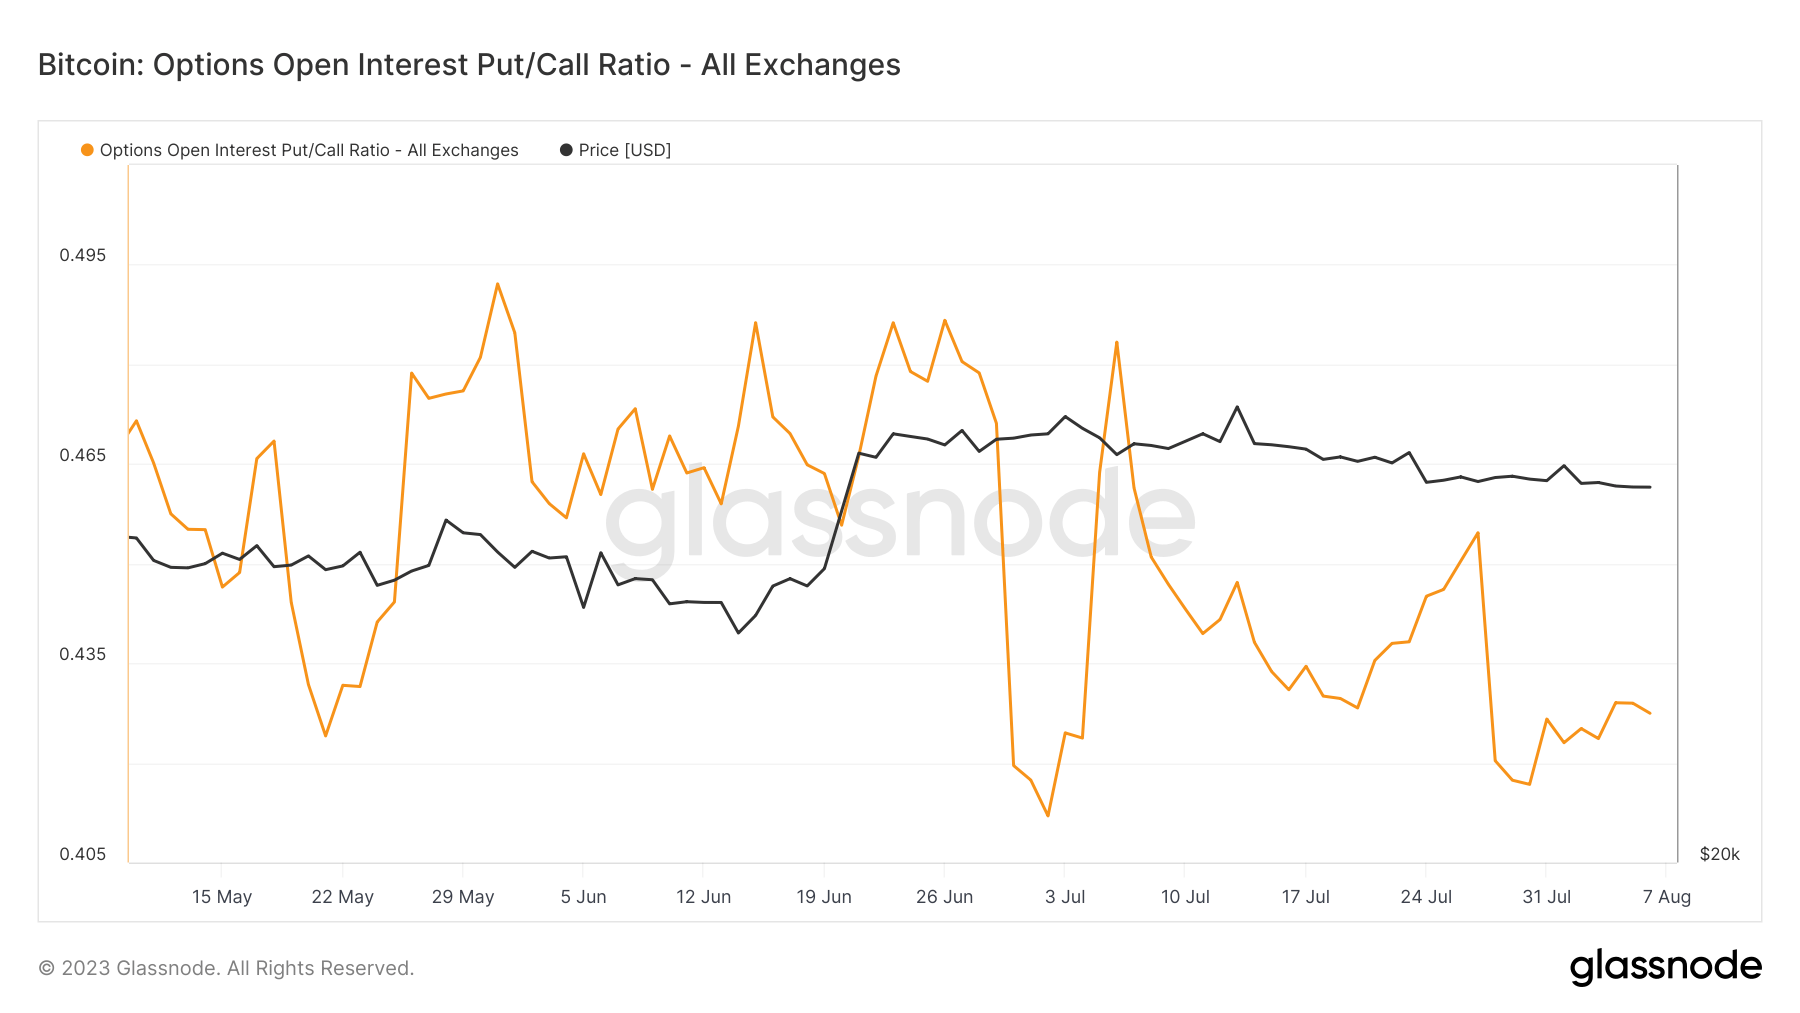
Task: Click the chart title about Bitcoin Options
Action: 469,65
